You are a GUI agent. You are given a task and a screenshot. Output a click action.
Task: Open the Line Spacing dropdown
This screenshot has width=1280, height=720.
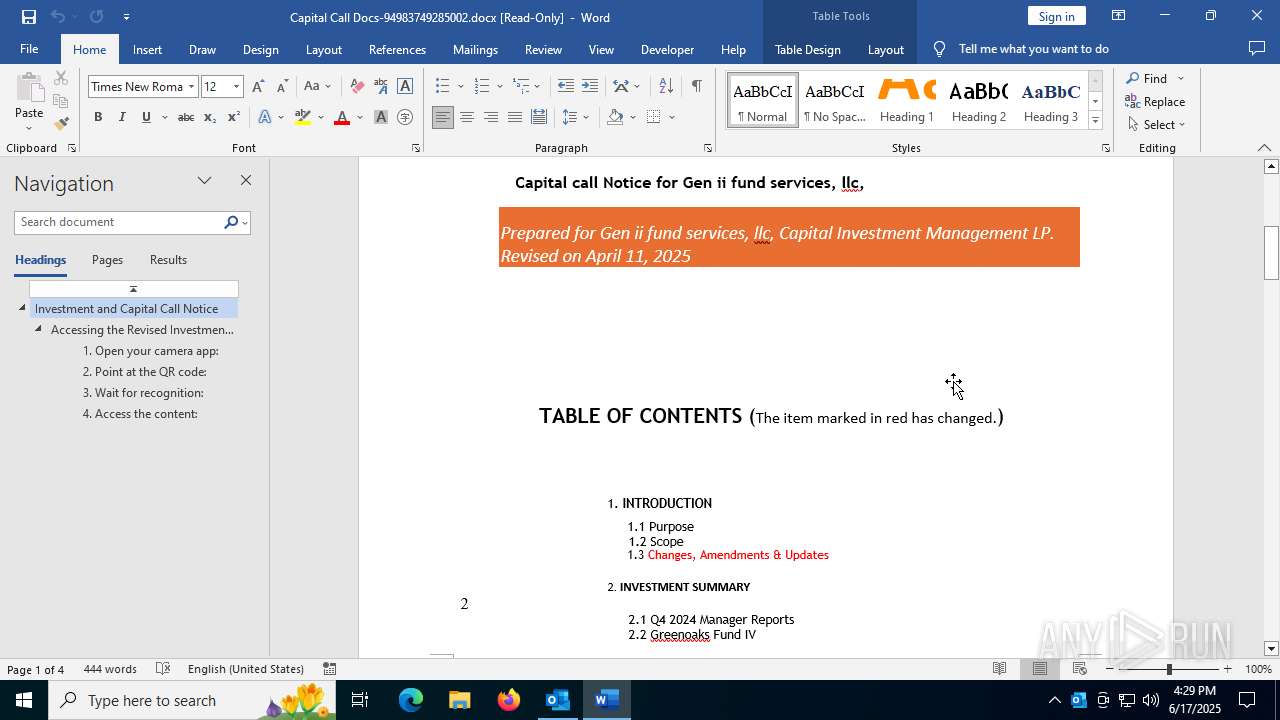click(x=575, y=117)
